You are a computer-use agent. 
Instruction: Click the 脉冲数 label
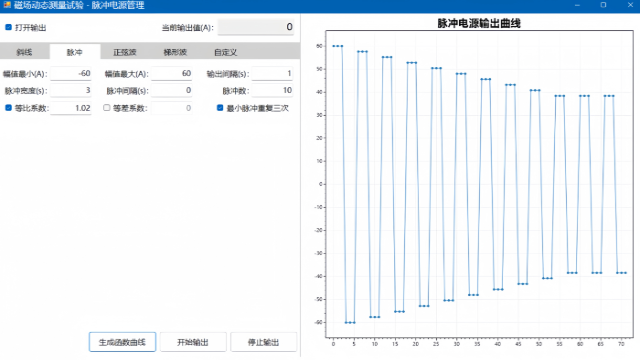pos(236,91)
